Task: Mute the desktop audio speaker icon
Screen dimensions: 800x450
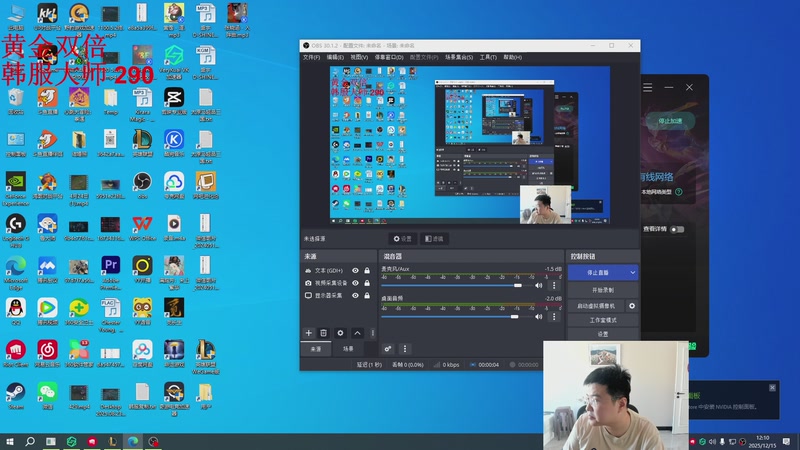Action: (x=539, y=317)
